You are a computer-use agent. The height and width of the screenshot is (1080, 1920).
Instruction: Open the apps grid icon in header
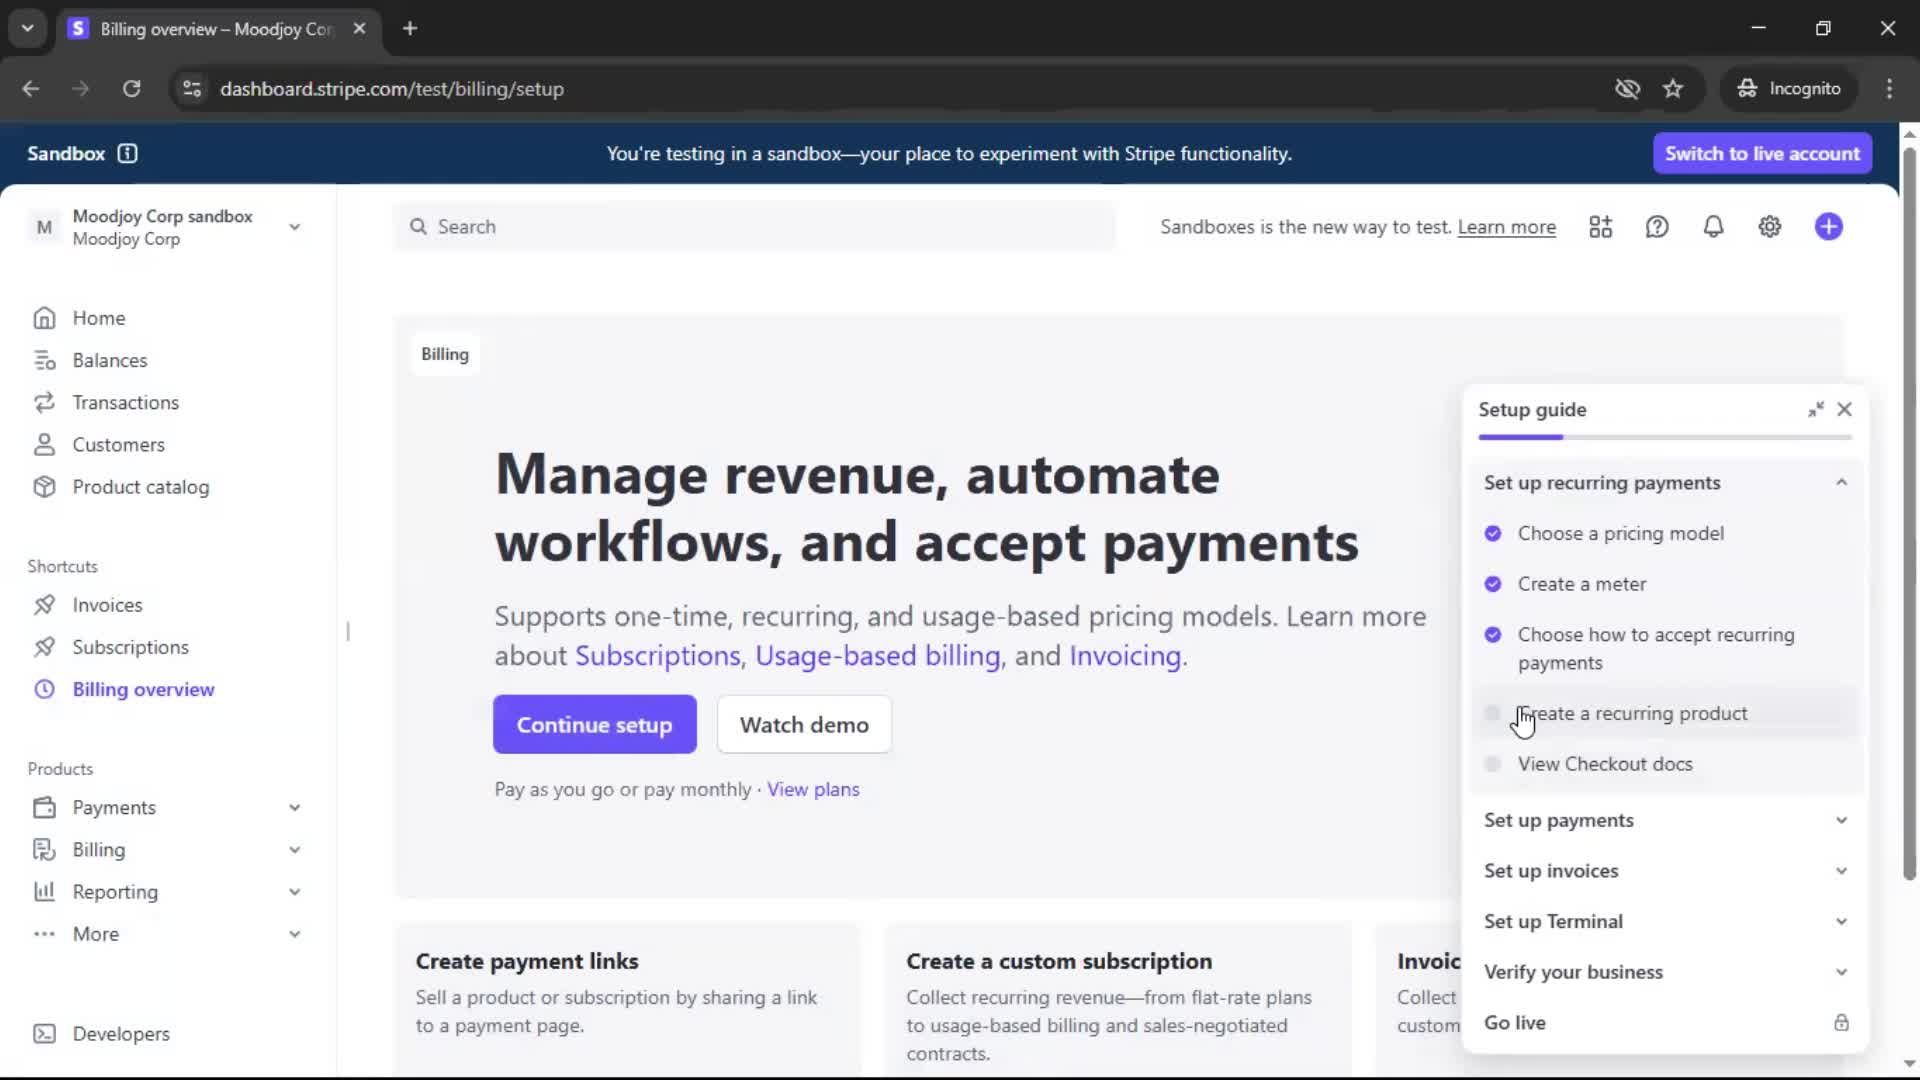[1600, 227]
